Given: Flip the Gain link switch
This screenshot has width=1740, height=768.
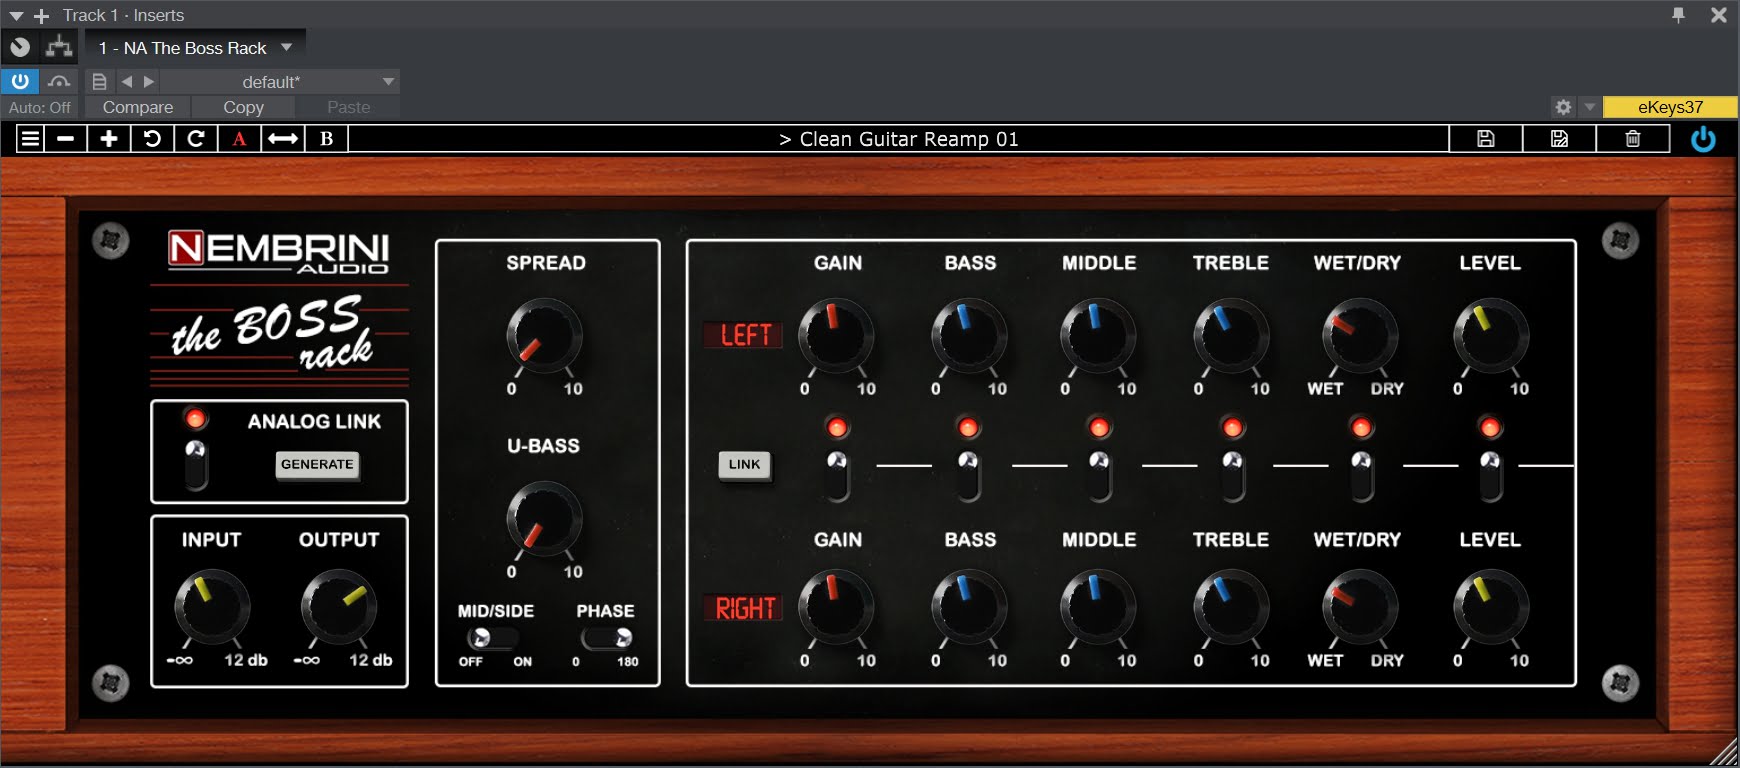Looking at the screenshot, I should pyautogui.click(x=837, y=475).
